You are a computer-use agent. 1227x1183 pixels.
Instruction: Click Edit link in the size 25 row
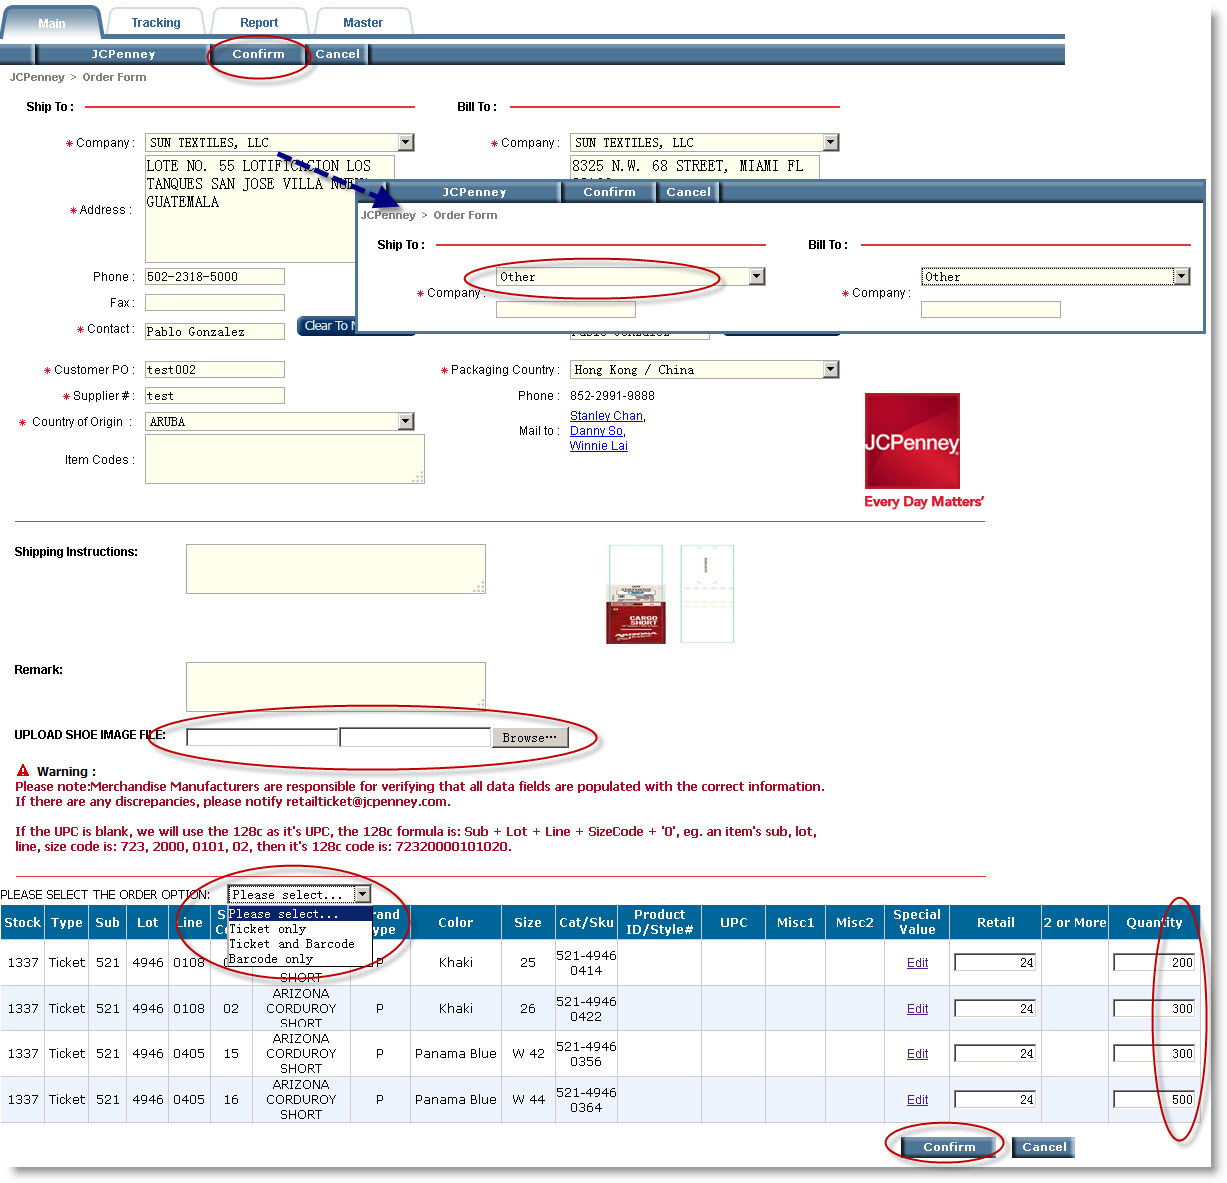[x=917, y=963]
